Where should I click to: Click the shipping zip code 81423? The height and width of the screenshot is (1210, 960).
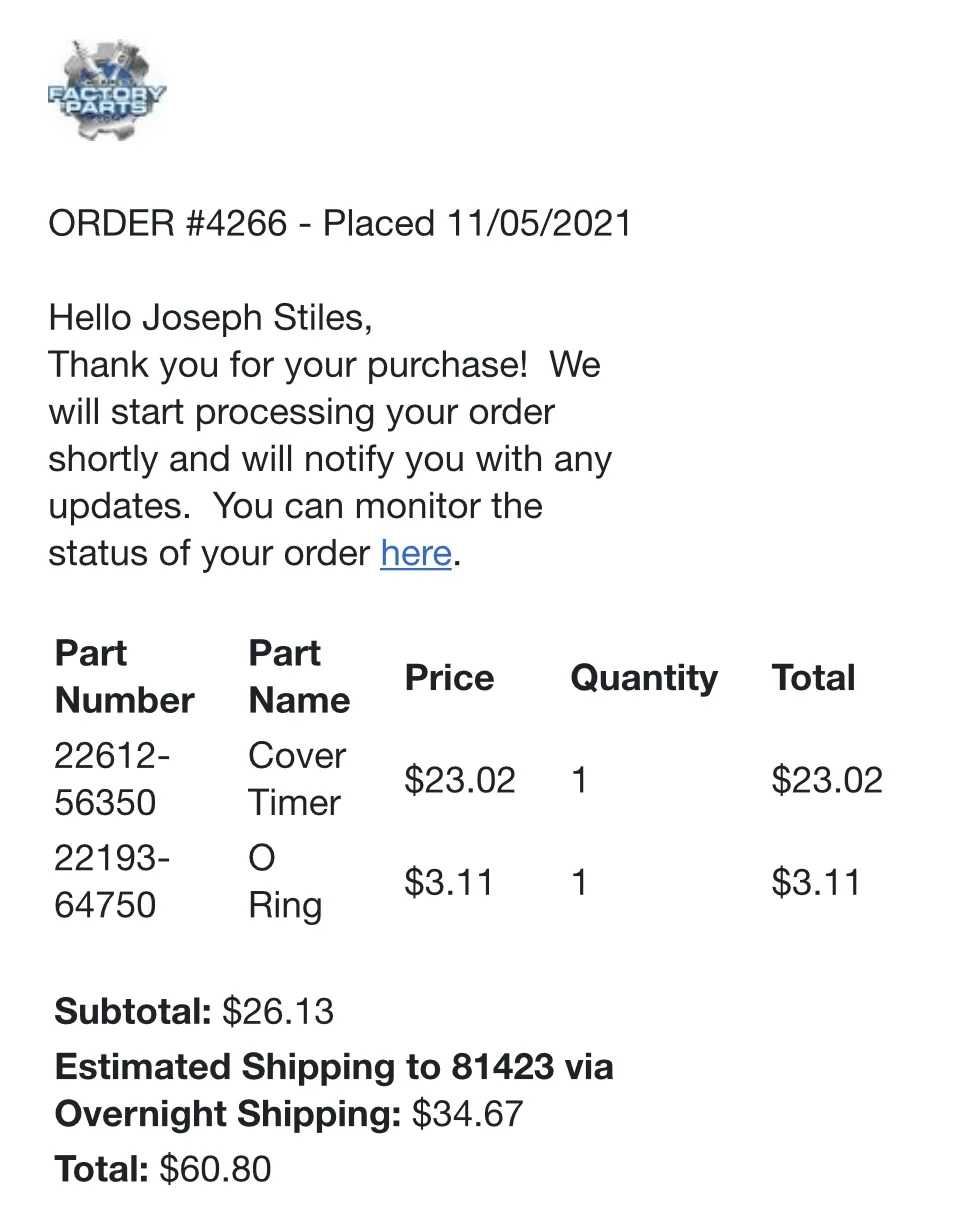pyautogui.click(x=502, y=1067)
